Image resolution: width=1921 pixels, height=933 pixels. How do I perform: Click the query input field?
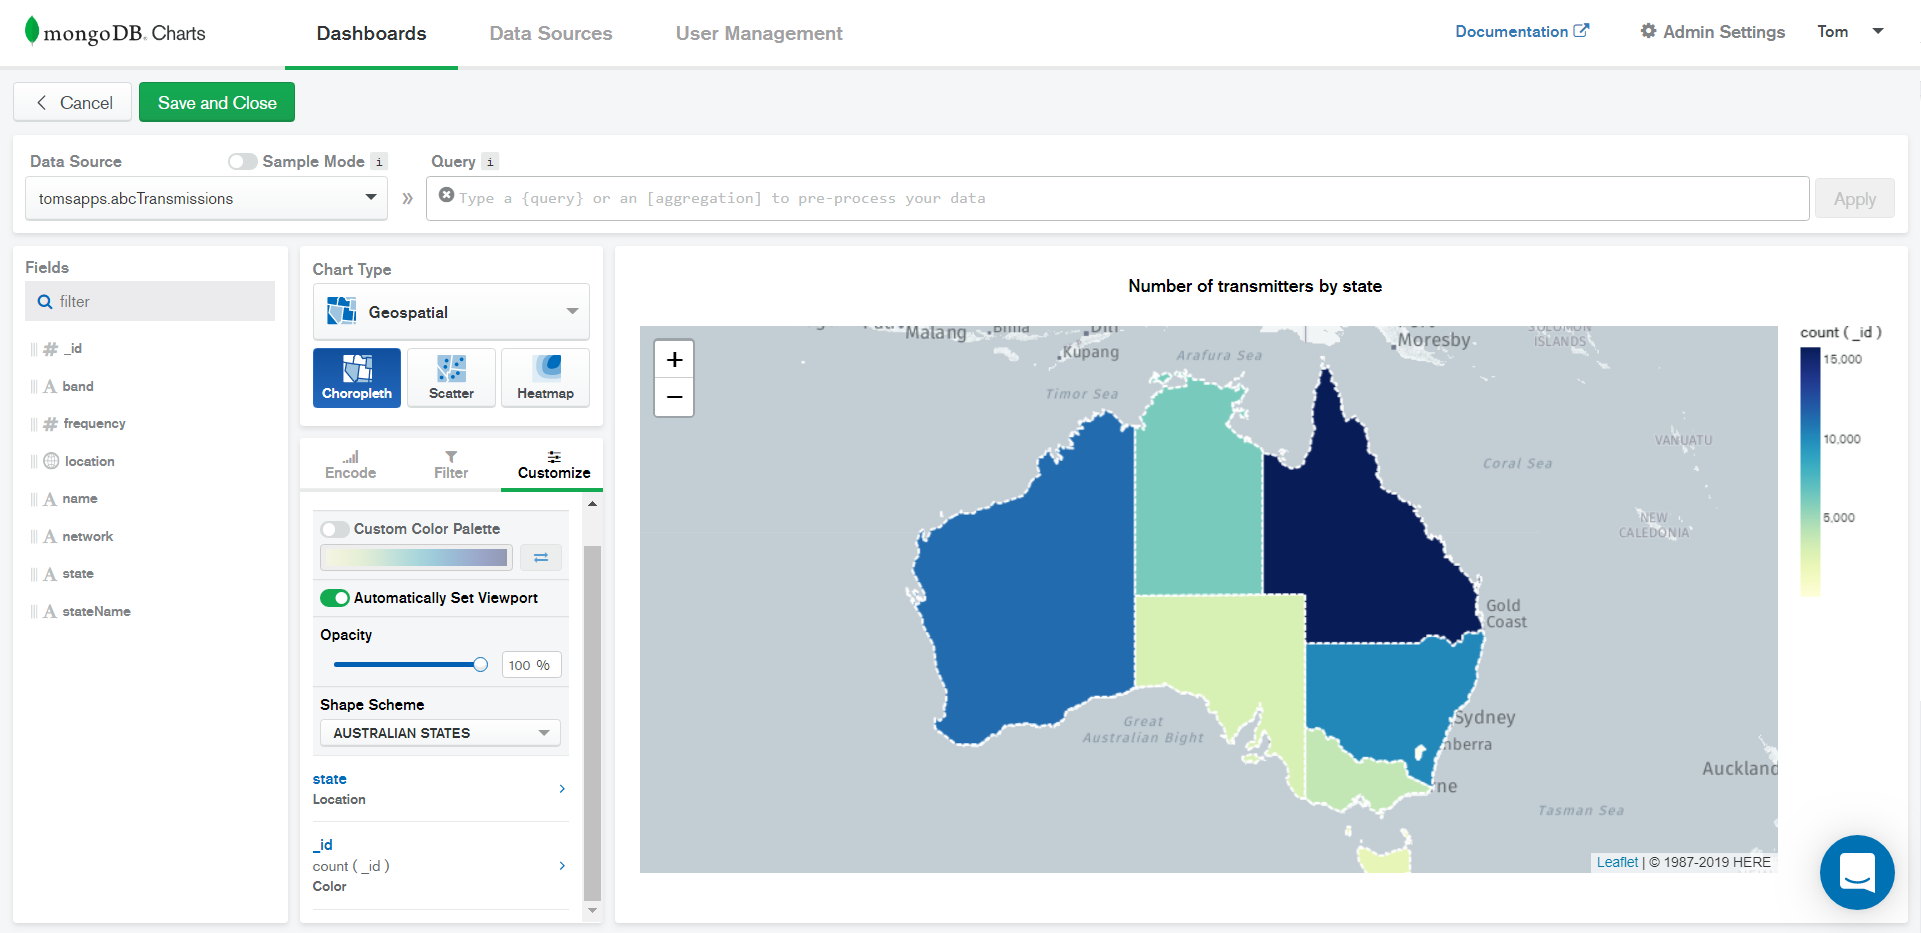tap(1117, 198)
